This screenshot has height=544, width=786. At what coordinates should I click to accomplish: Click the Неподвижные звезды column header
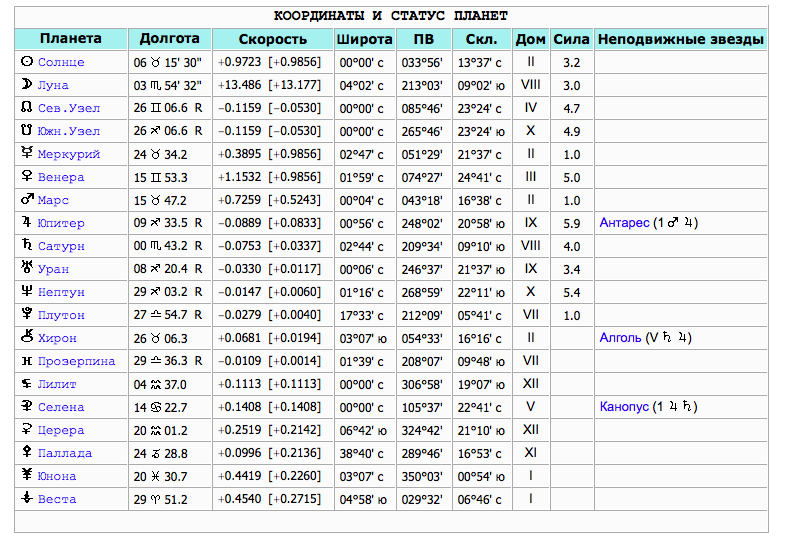click(x=681, y=39)
